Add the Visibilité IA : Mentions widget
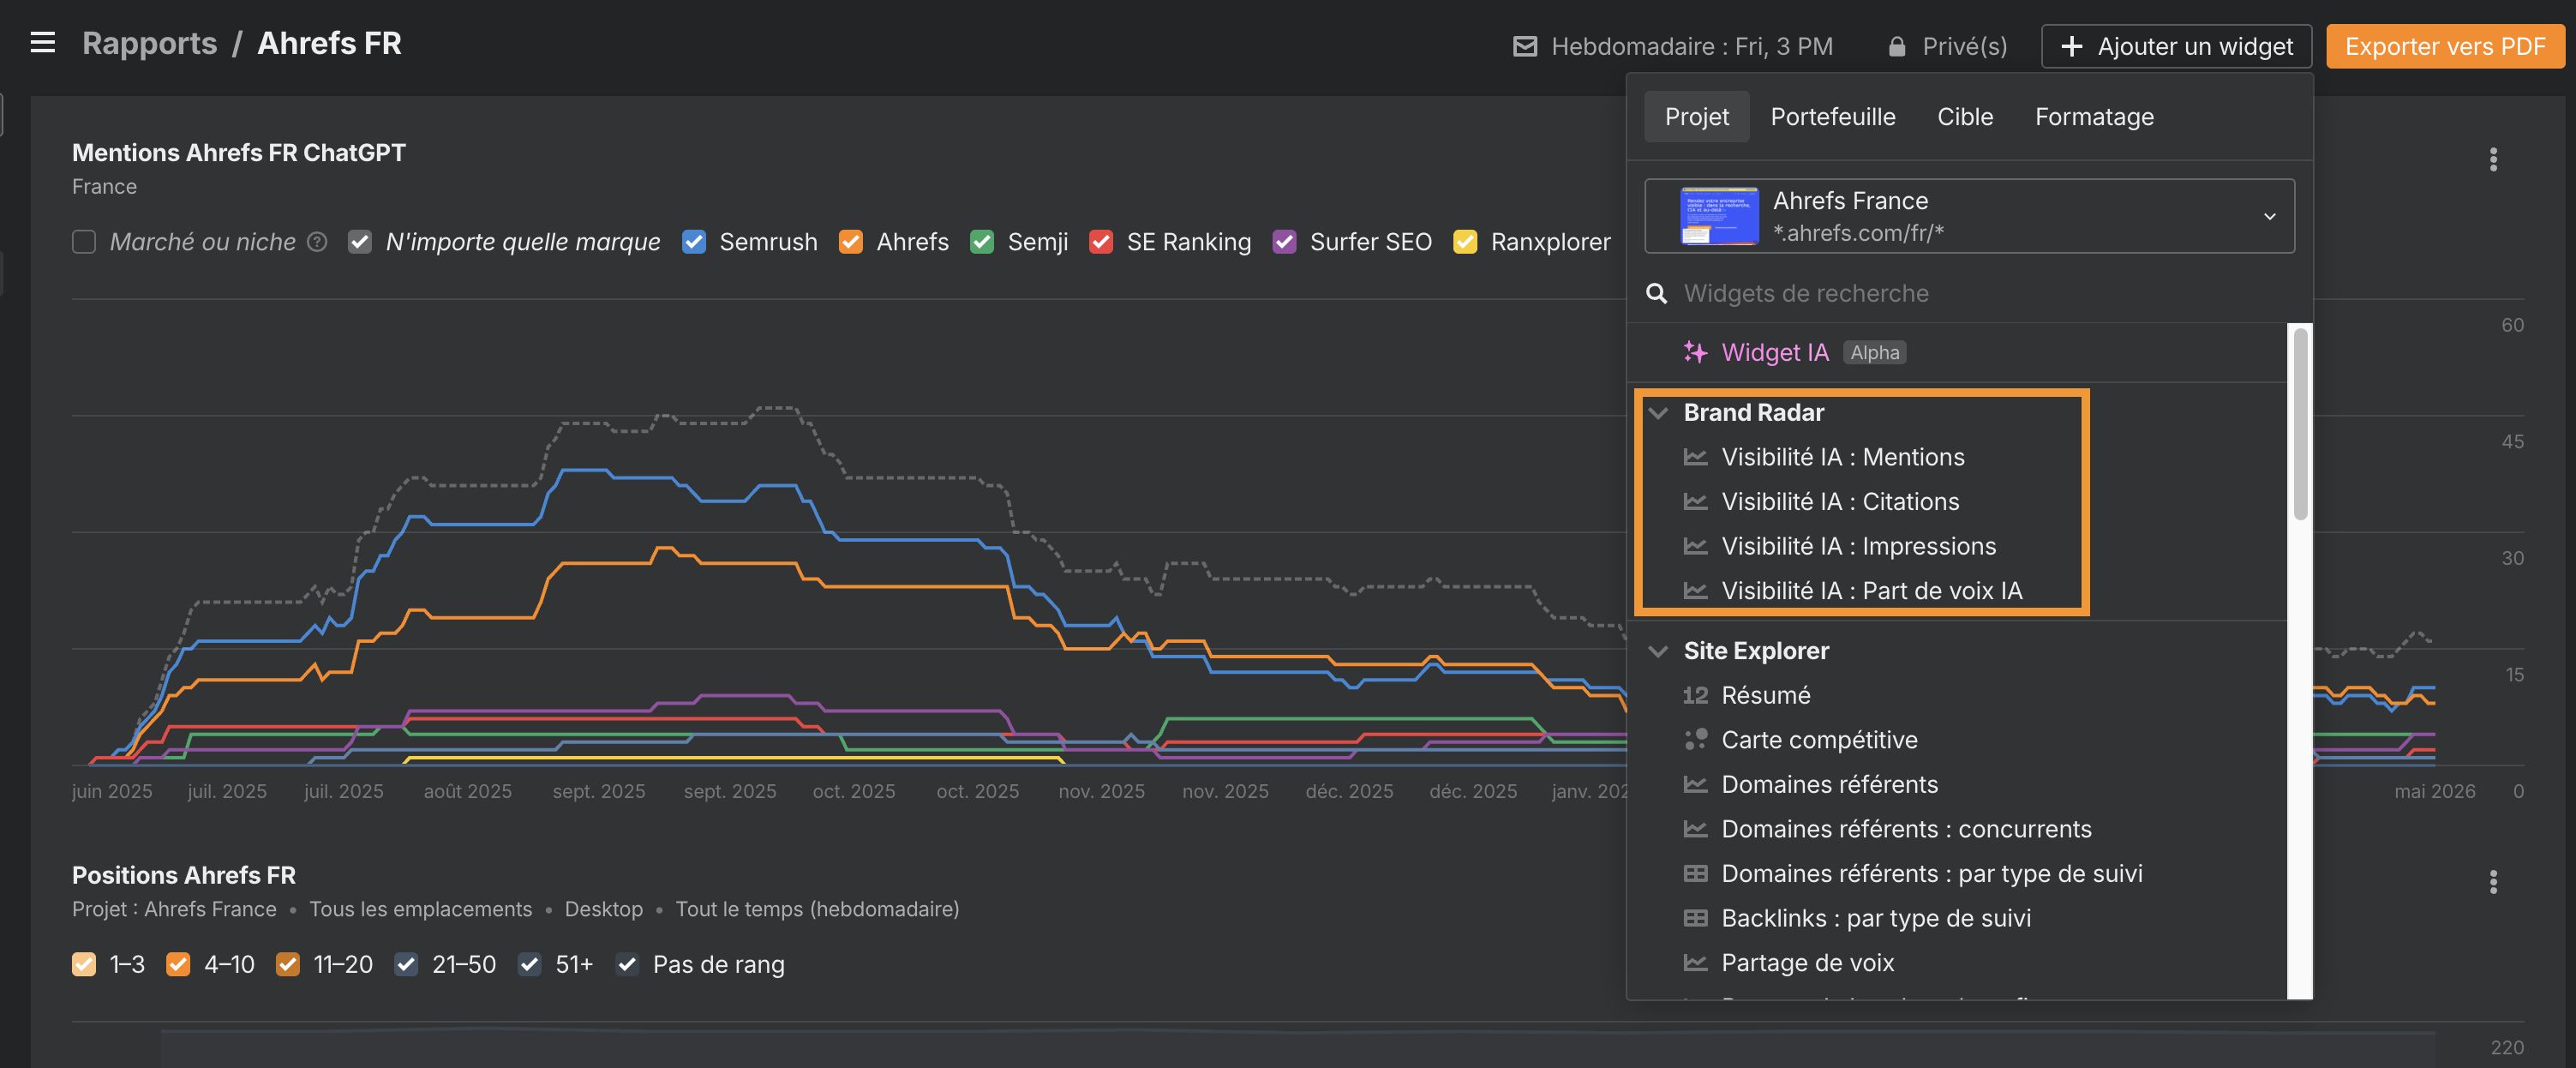 1842,457
